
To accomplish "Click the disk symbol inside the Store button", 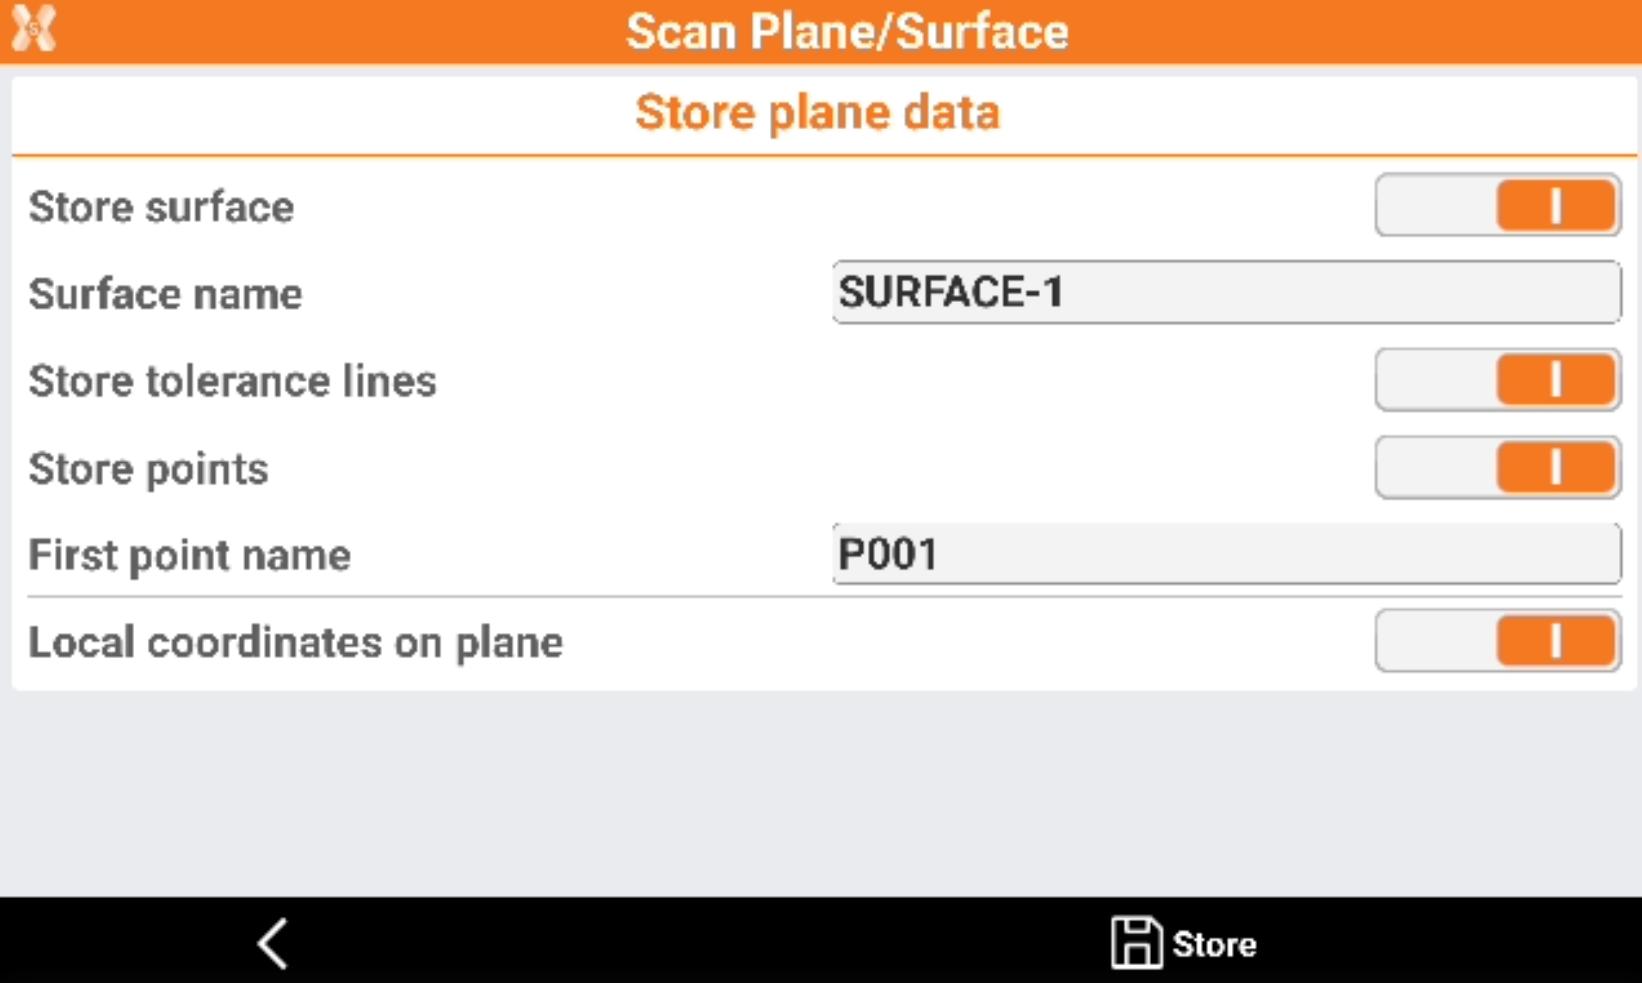I will click(x=1135, y=941).
